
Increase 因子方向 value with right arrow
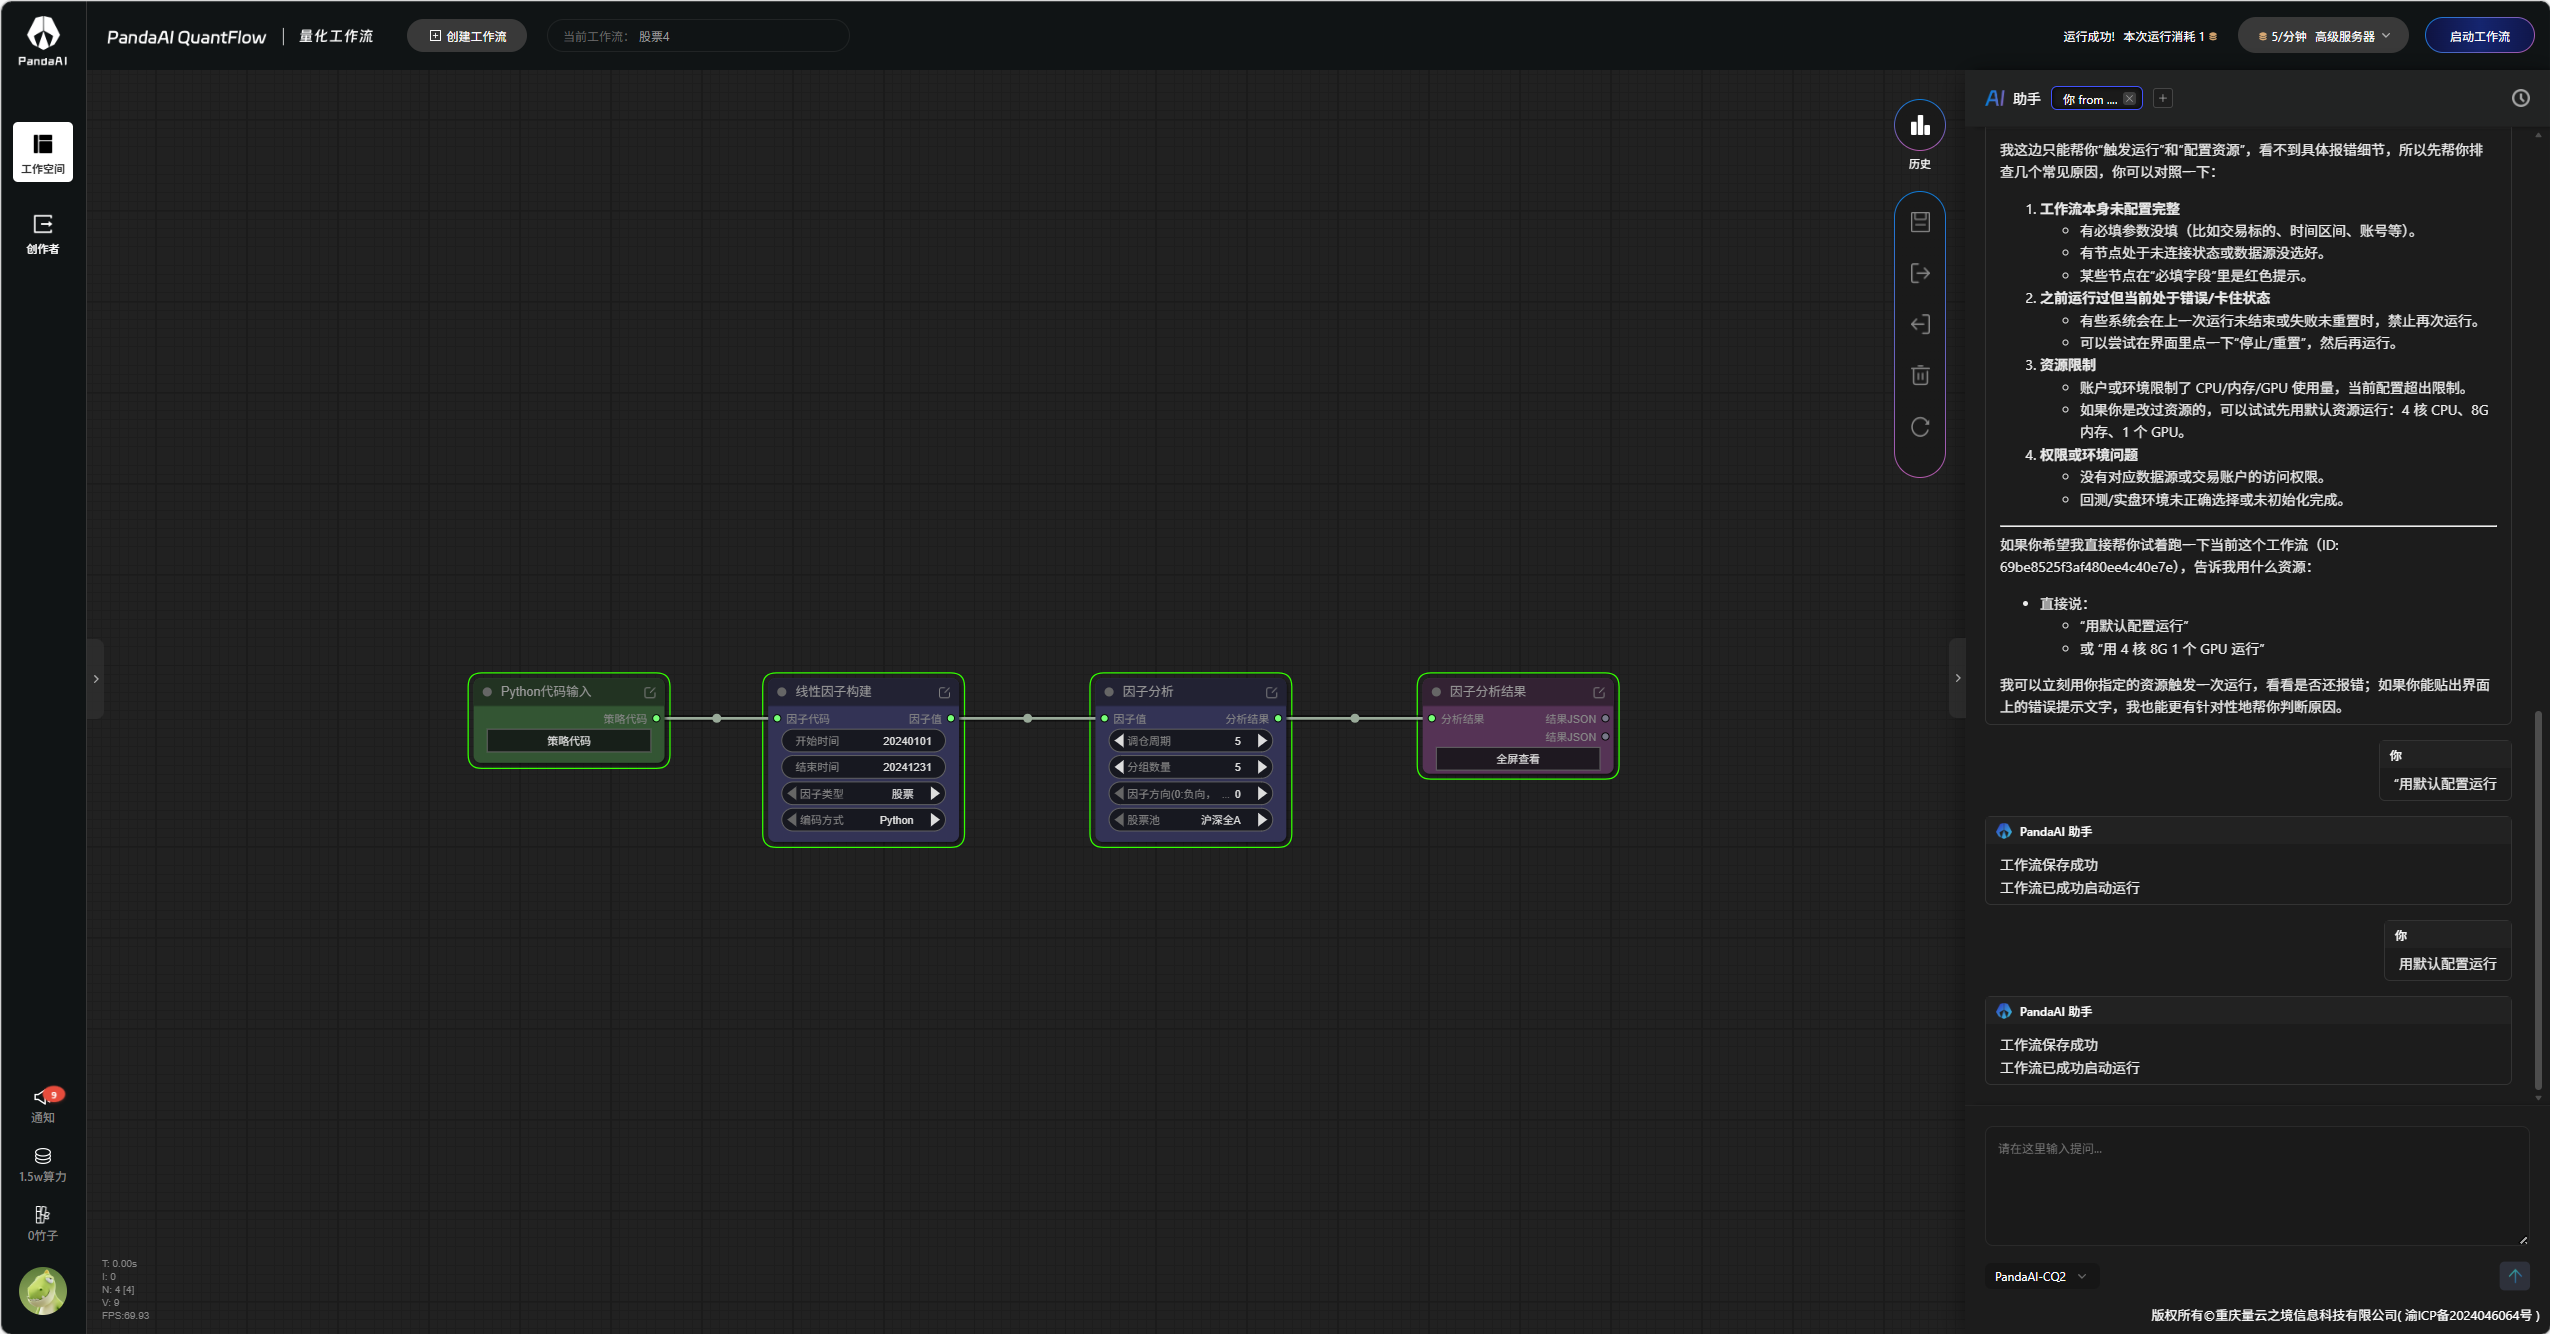1262,793
